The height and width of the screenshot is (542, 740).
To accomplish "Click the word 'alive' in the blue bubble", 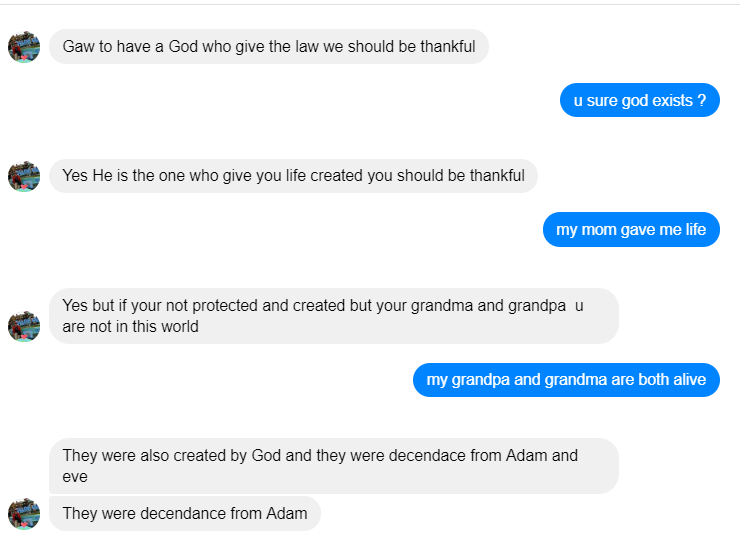I will [x=687, y=380].
